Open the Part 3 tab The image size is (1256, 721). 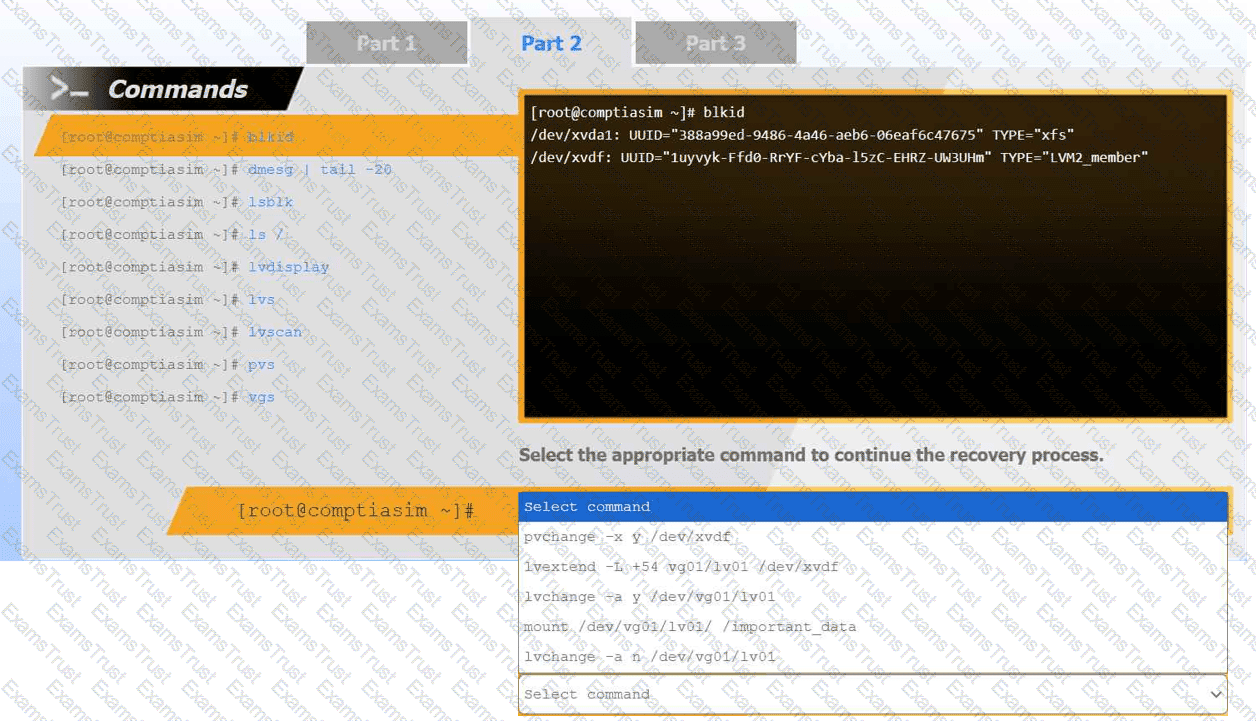[715, 43]
